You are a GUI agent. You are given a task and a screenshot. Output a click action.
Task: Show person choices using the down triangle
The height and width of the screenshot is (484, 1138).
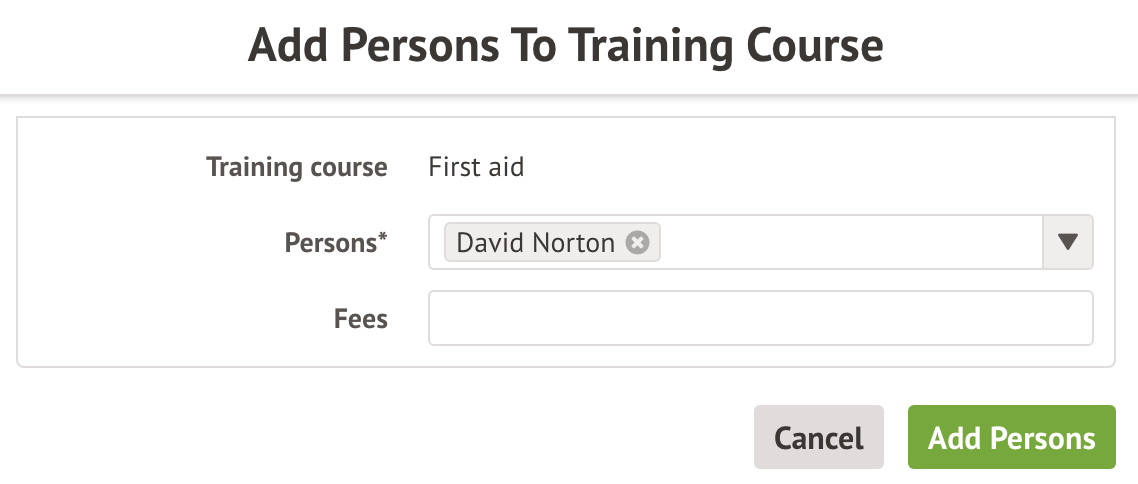(x=1067, y=242)
